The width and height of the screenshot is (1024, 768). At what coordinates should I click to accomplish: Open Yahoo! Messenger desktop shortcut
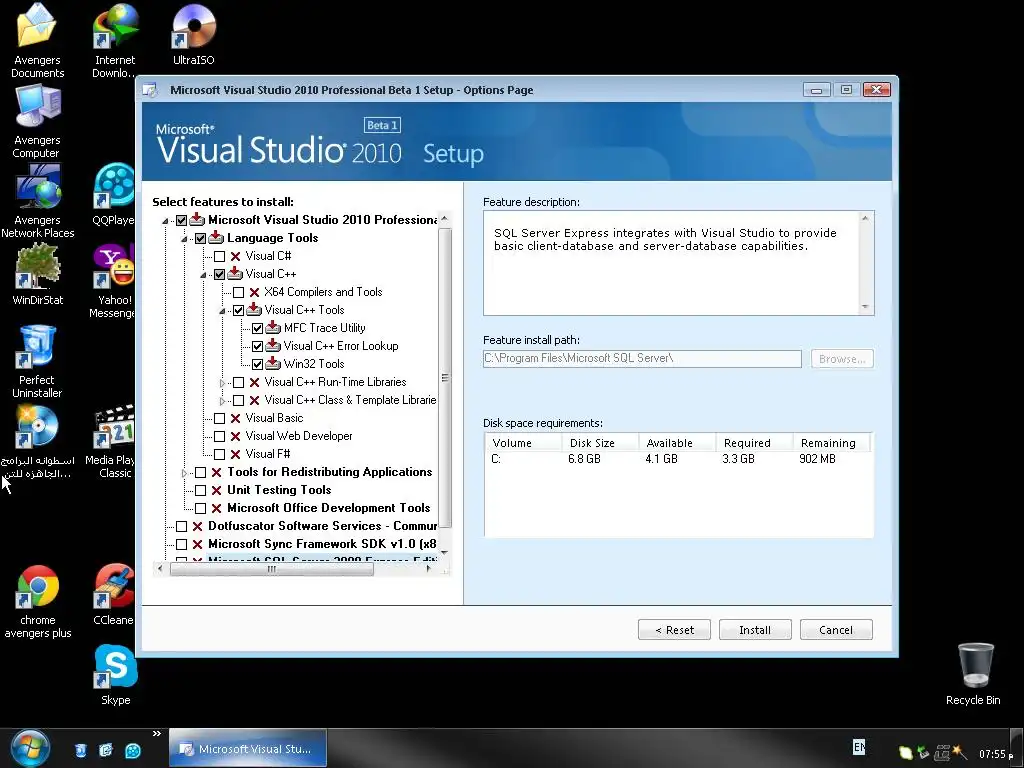114,281
